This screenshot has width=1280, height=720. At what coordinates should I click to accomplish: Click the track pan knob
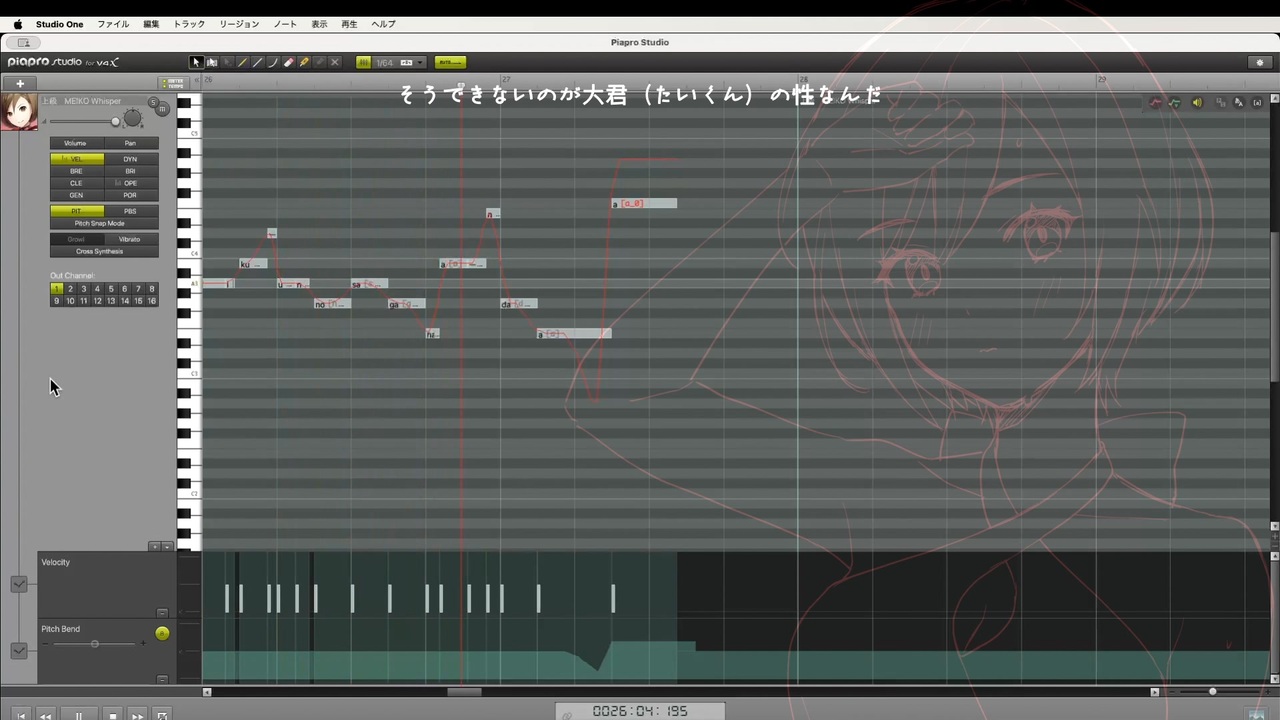click(x=132, y=119)
